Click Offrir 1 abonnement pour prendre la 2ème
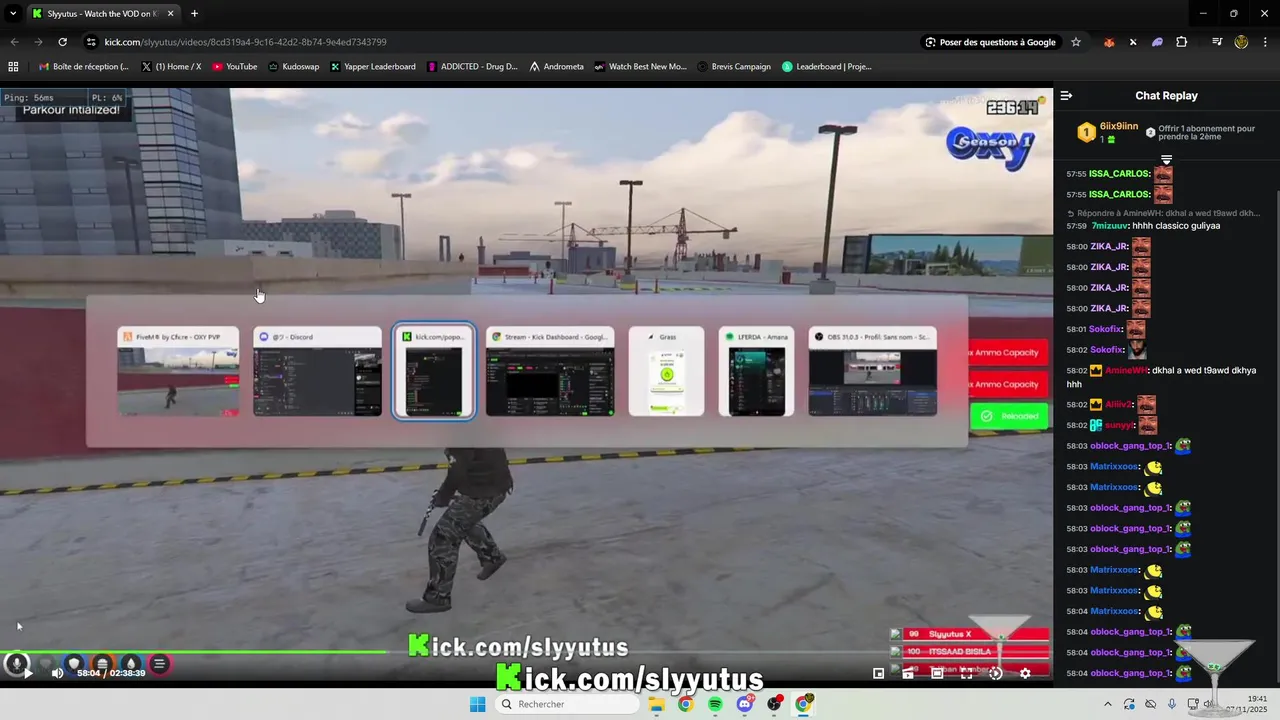1280x720 pixels. click(1200, 132)
